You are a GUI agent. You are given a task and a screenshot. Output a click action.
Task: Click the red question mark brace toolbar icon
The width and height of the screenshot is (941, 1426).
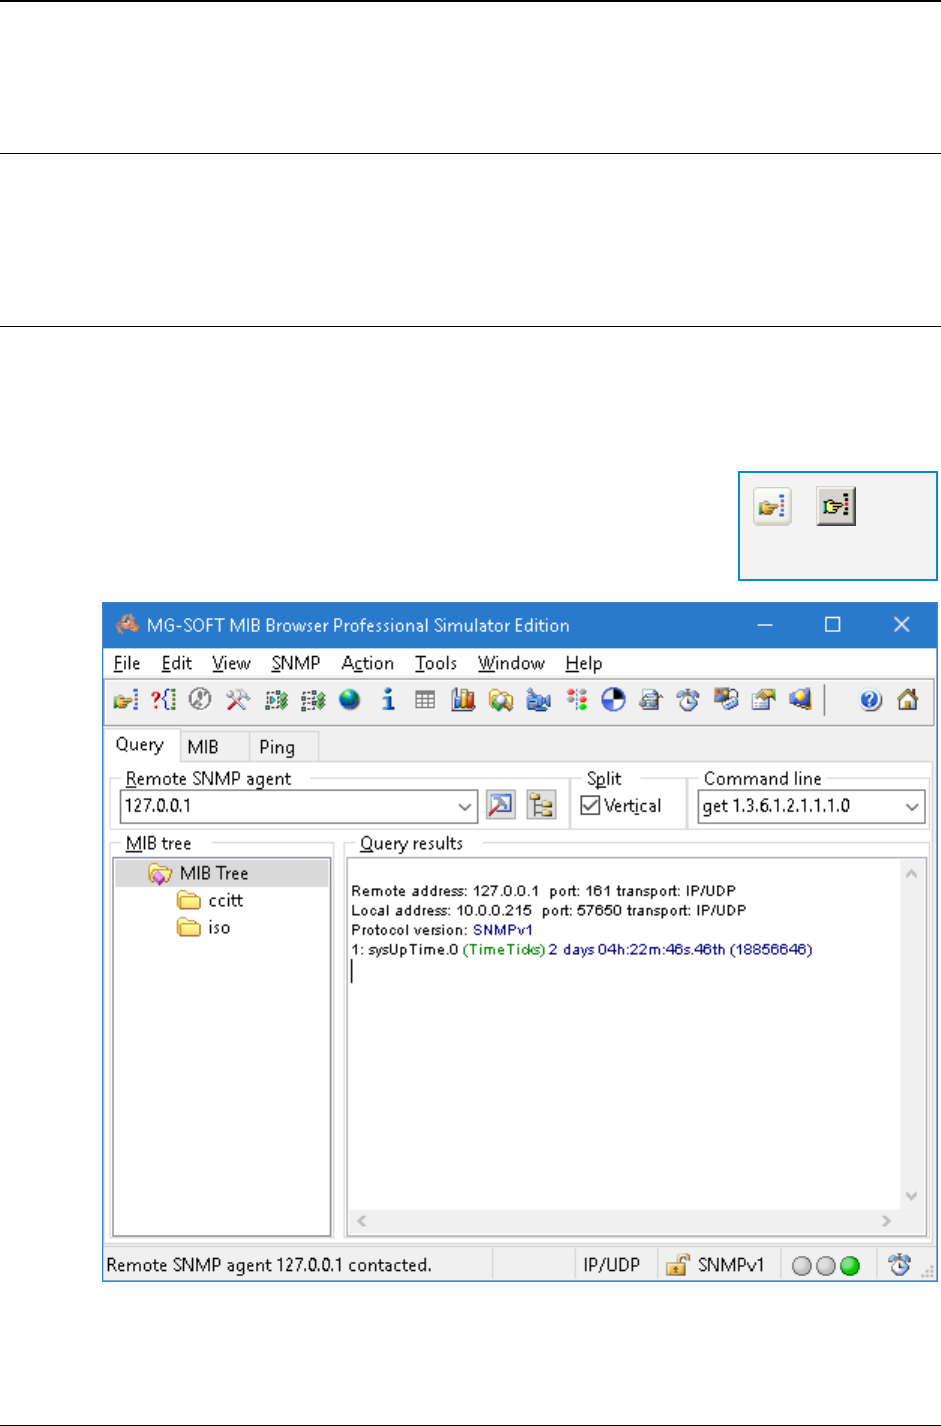[x=163, y=700]
